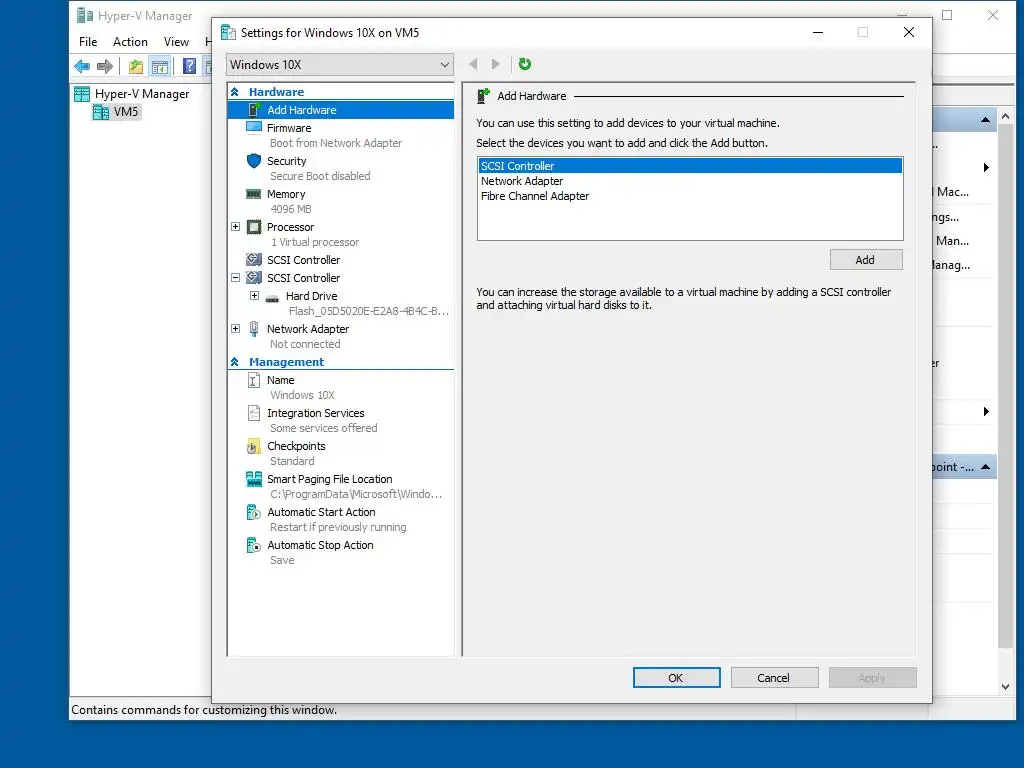Select Automatic Start Action item
1024x768 pixels.
pyautogui.click(x=321, y=512)
